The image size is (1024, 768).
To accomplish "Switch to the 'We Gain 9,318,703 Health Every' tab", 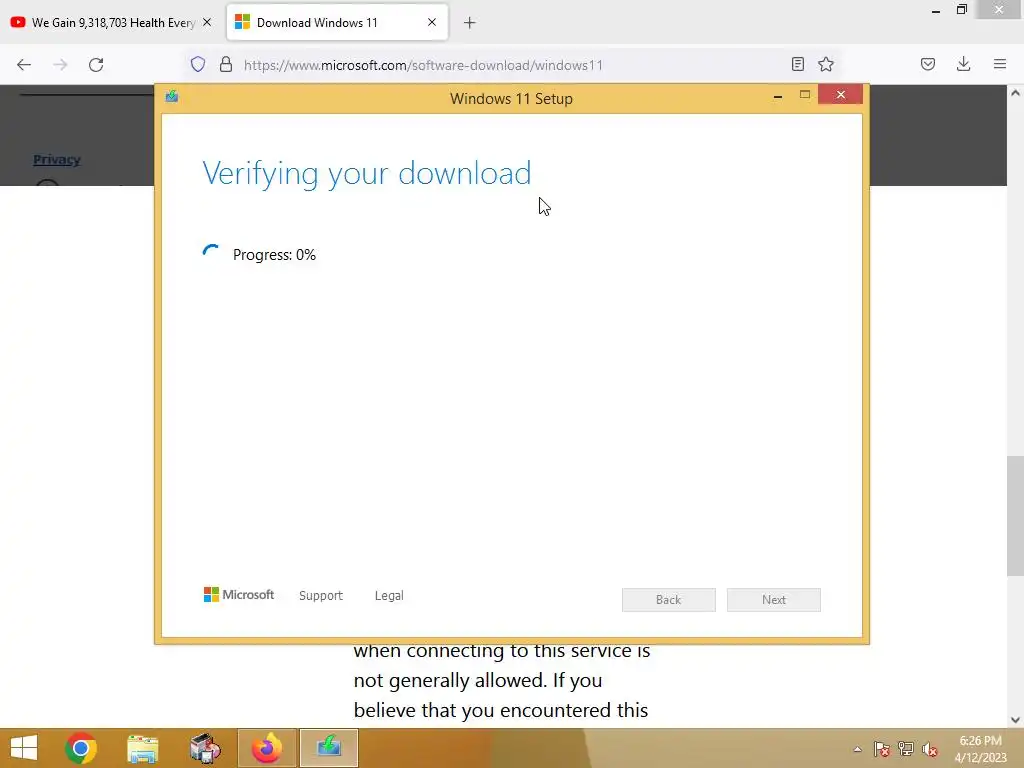I will [x=112, y=23].
